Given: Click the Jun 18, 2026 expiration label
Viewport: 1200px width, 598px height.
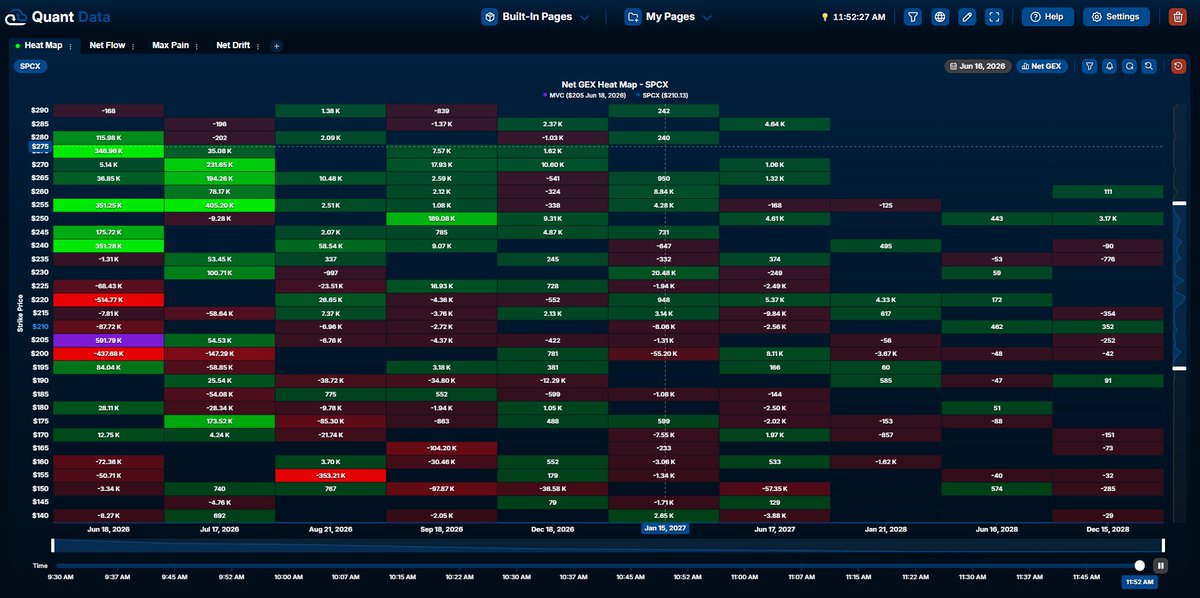Looking at the screenshot, I should 108,529.
